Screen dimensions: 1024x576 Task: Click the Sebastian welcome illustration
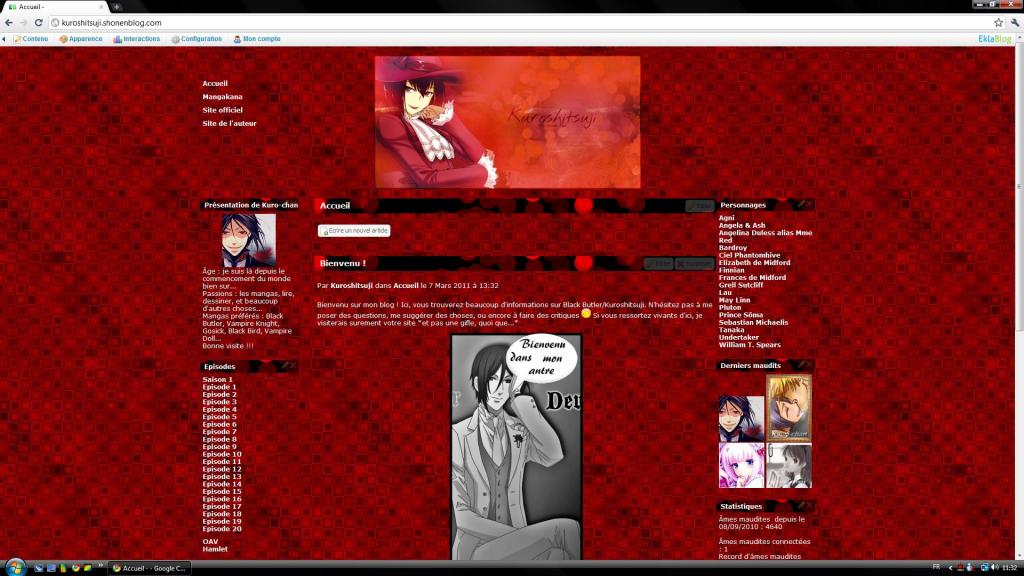click(x=516, y=447)
